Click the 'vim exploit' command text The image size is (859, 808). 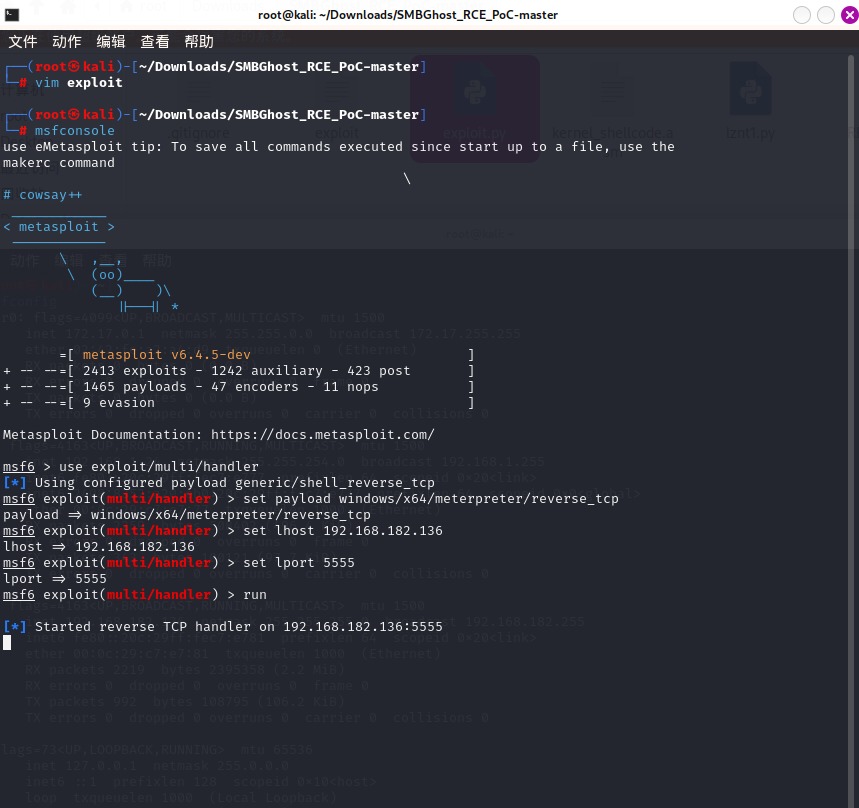click(x=79, y=83)
